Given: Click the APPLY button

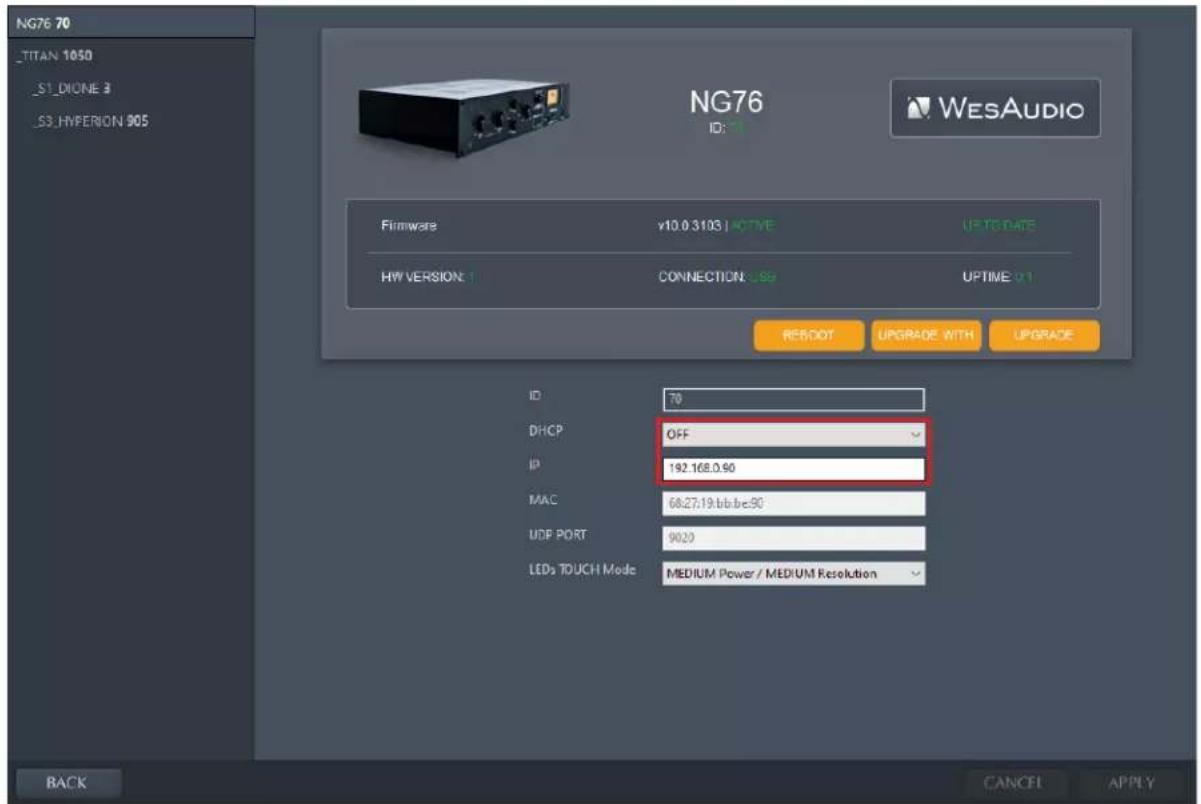Looking at the screenshot, I should pyautogui.click(x=1131, y=783).
